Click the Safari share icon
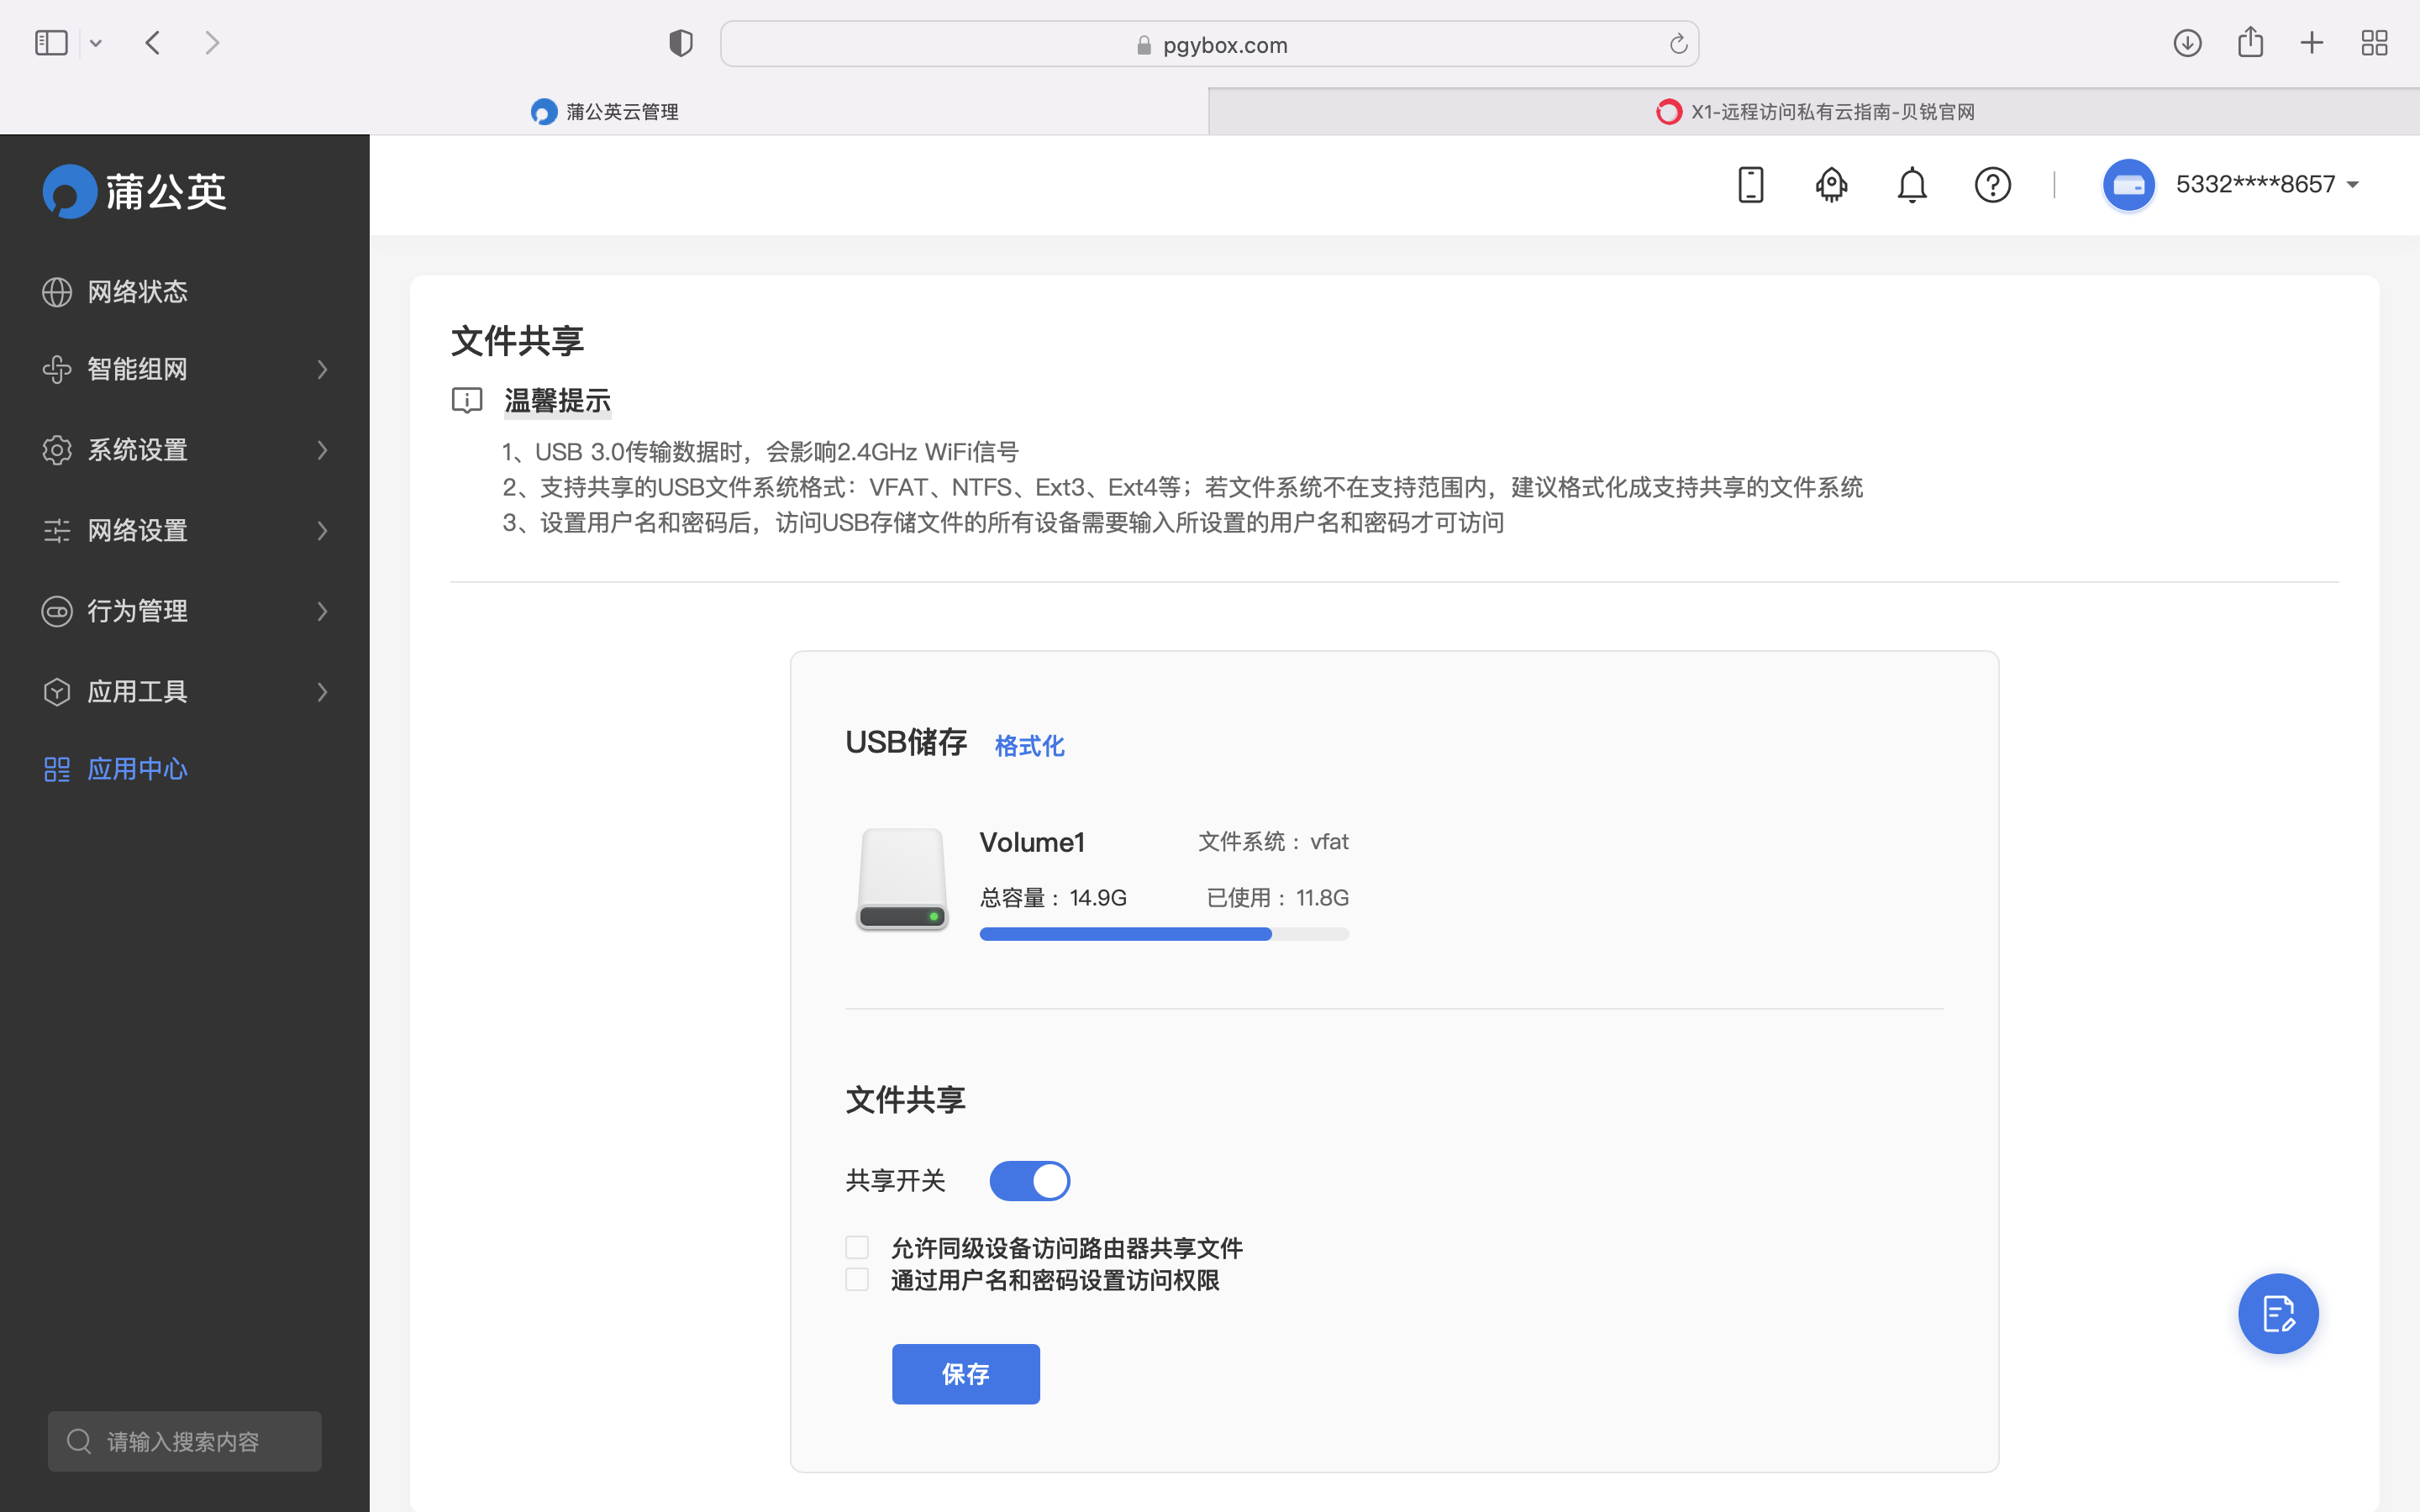This screenshot has width=2420, height=1512. click(2250, 42)
